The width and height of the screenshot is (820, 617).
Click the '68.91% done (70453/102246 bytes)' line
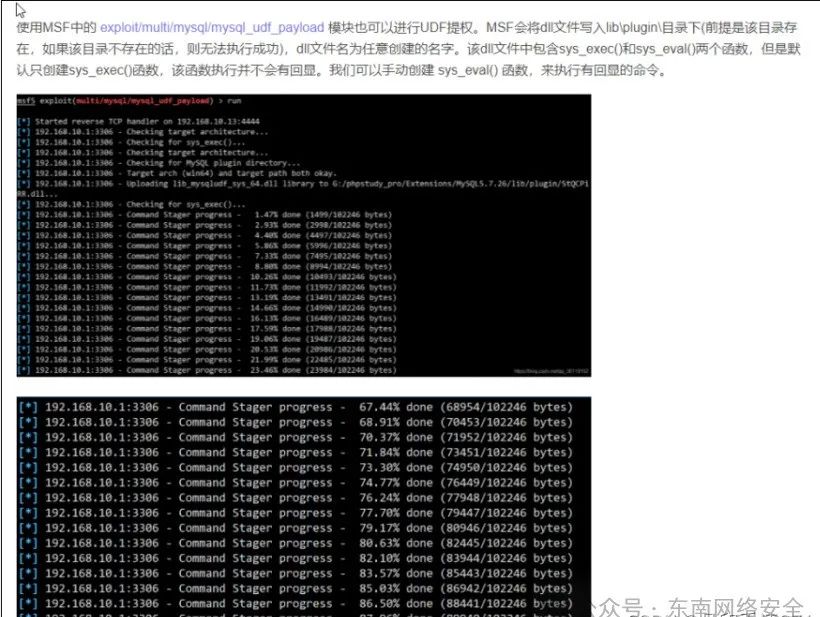point(295,422)
